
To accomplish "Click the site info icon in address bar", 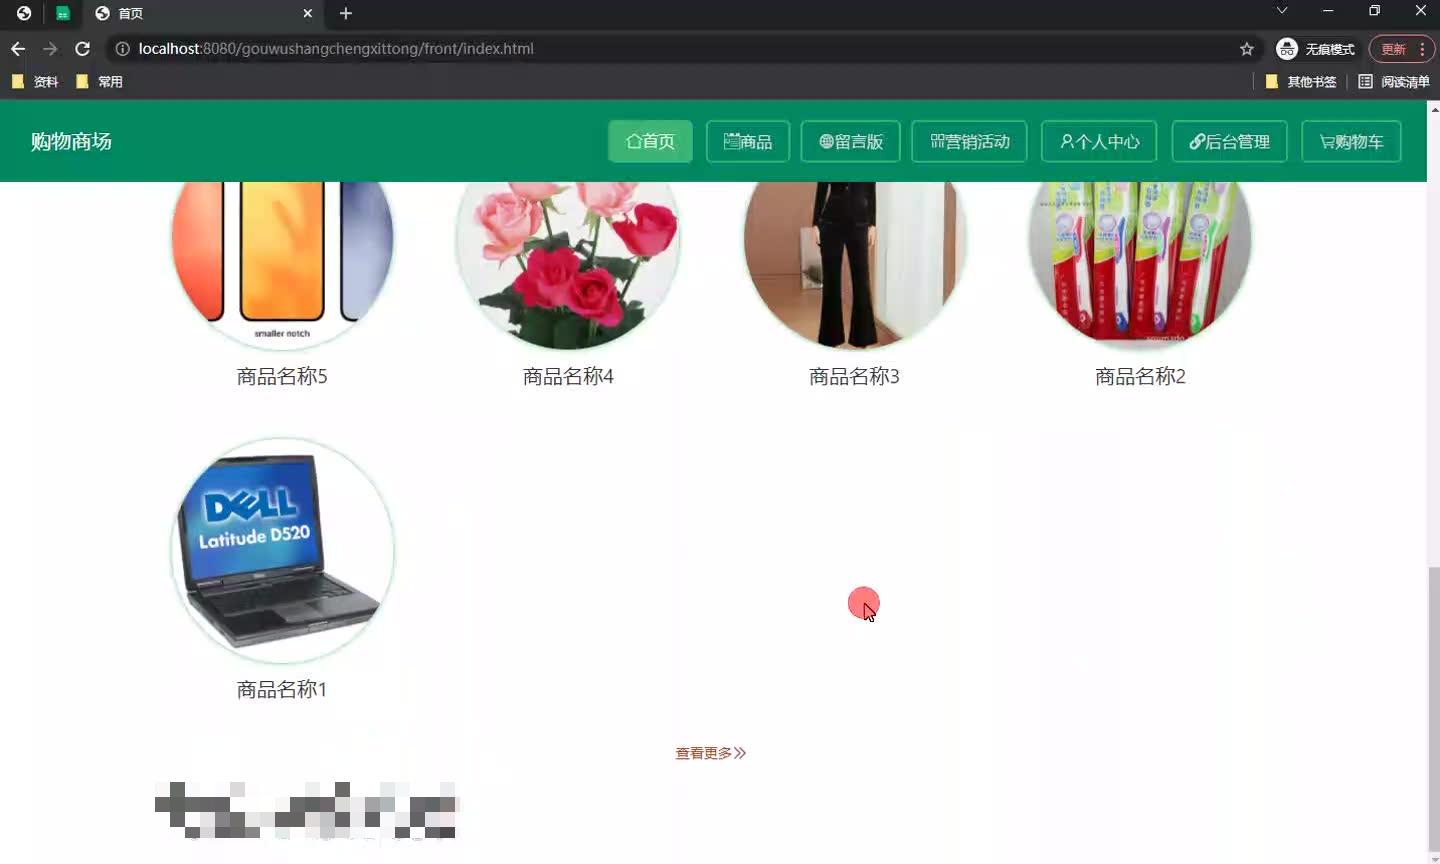I will point(120,48).
